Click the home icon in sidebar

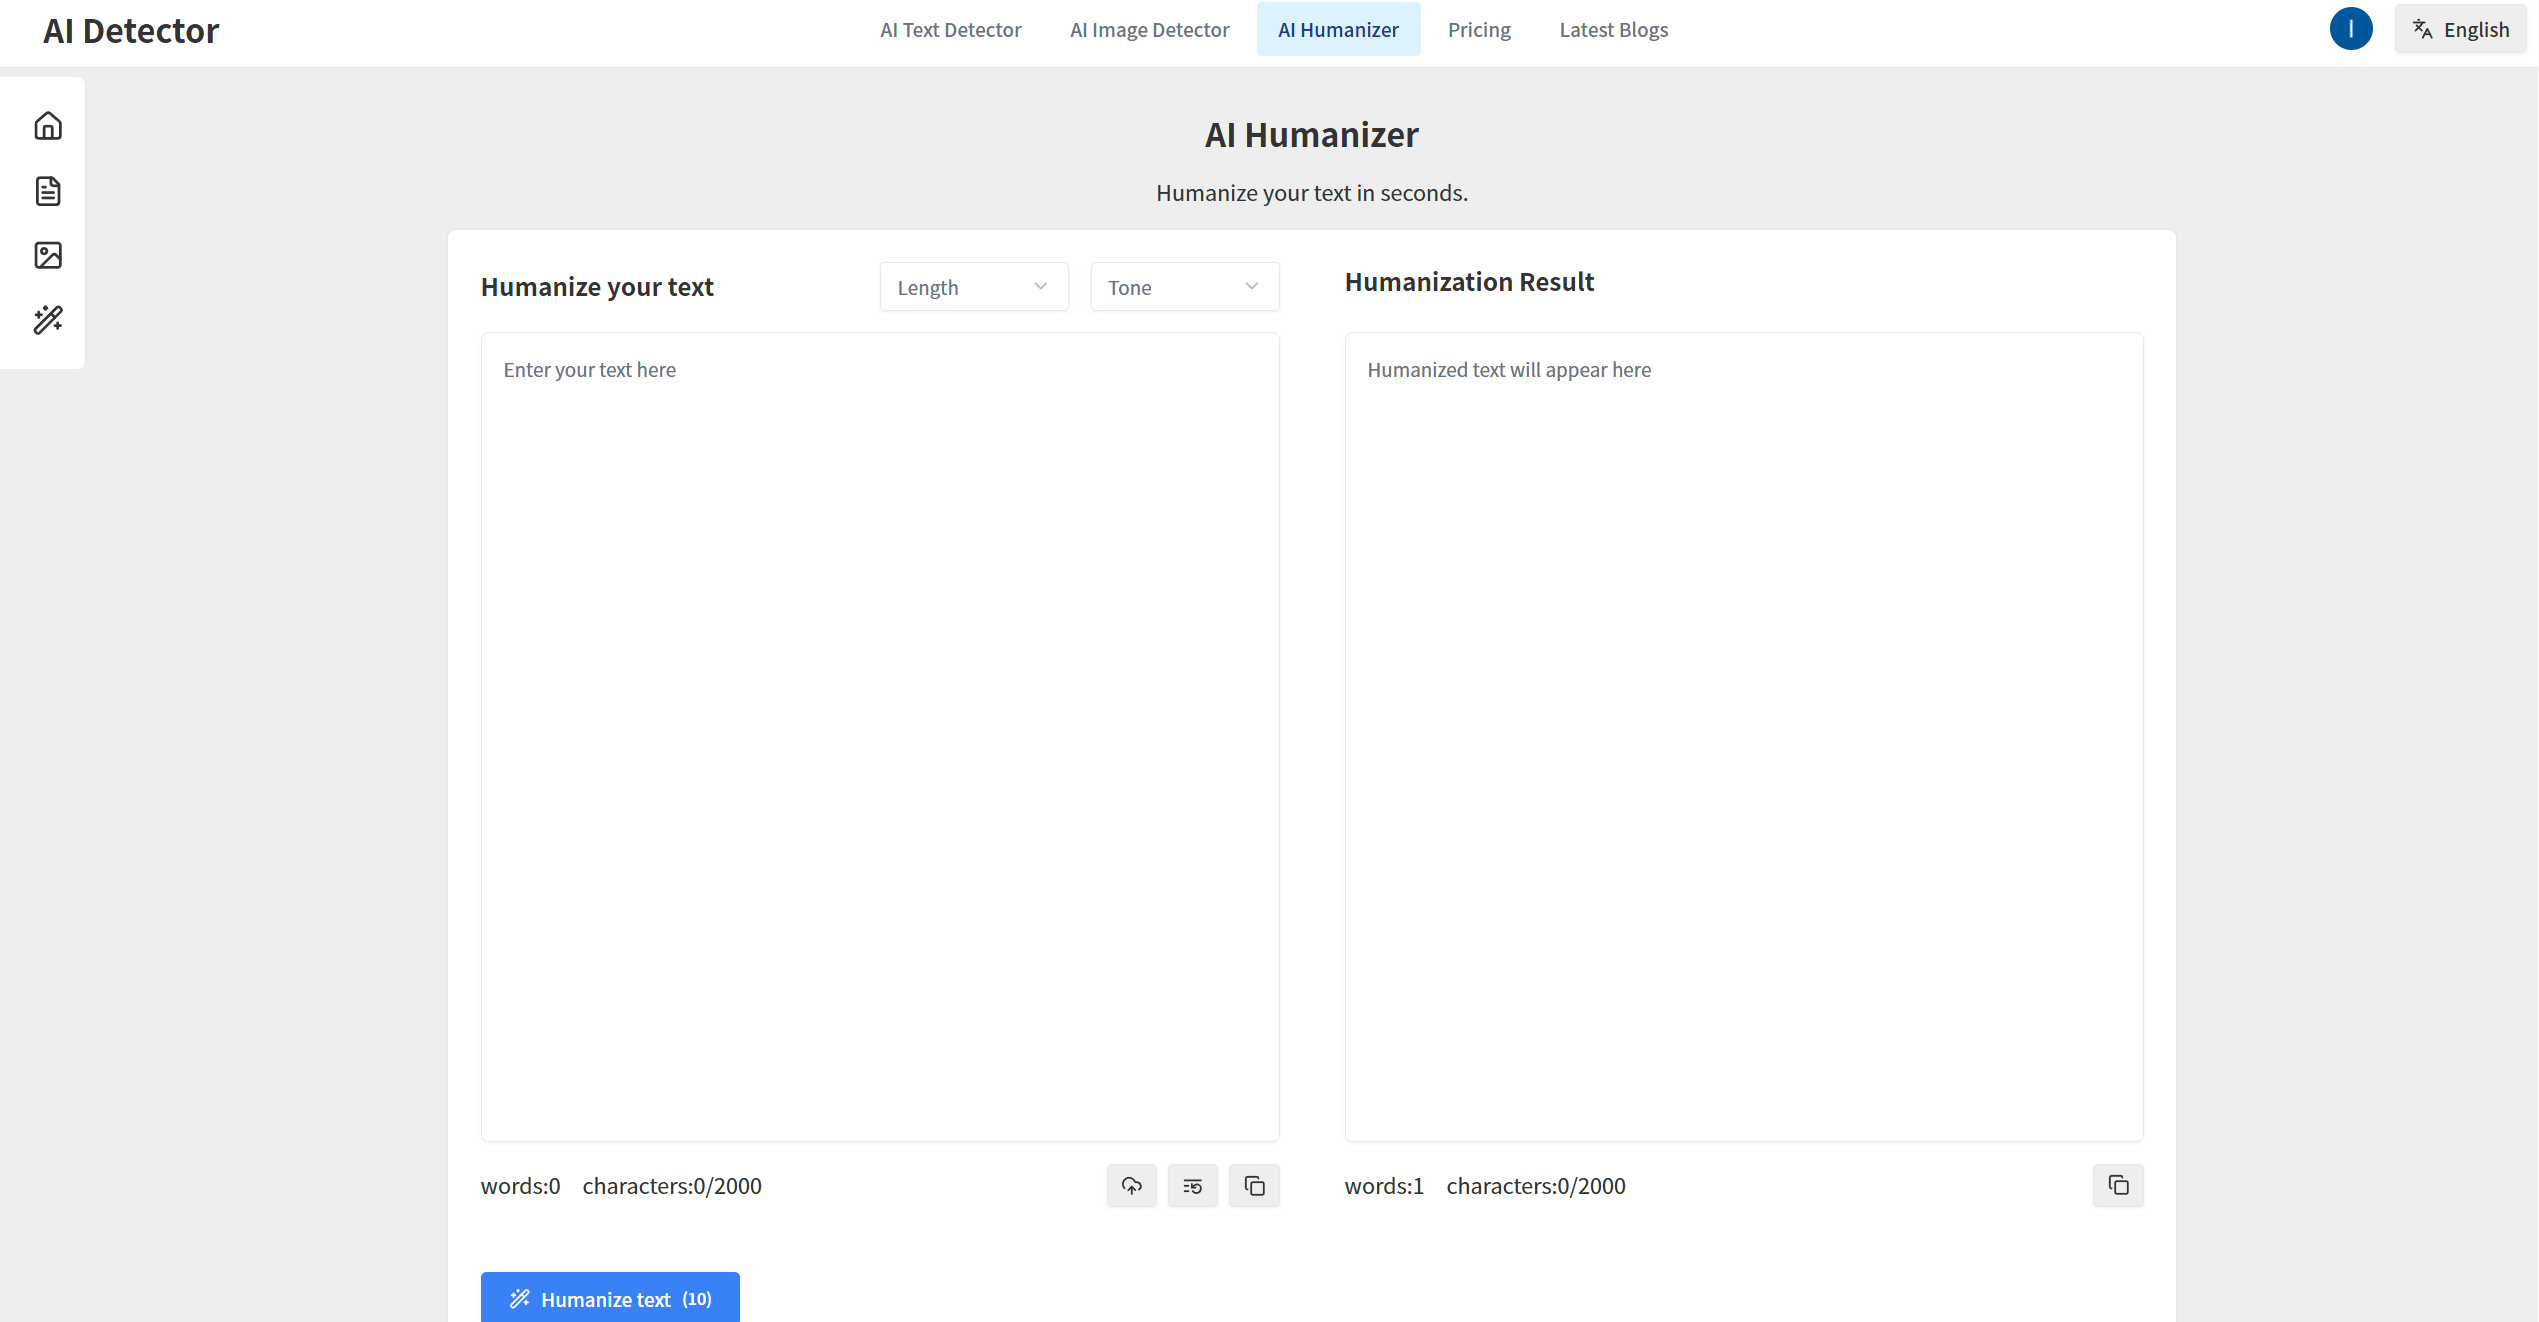(48, 126)
